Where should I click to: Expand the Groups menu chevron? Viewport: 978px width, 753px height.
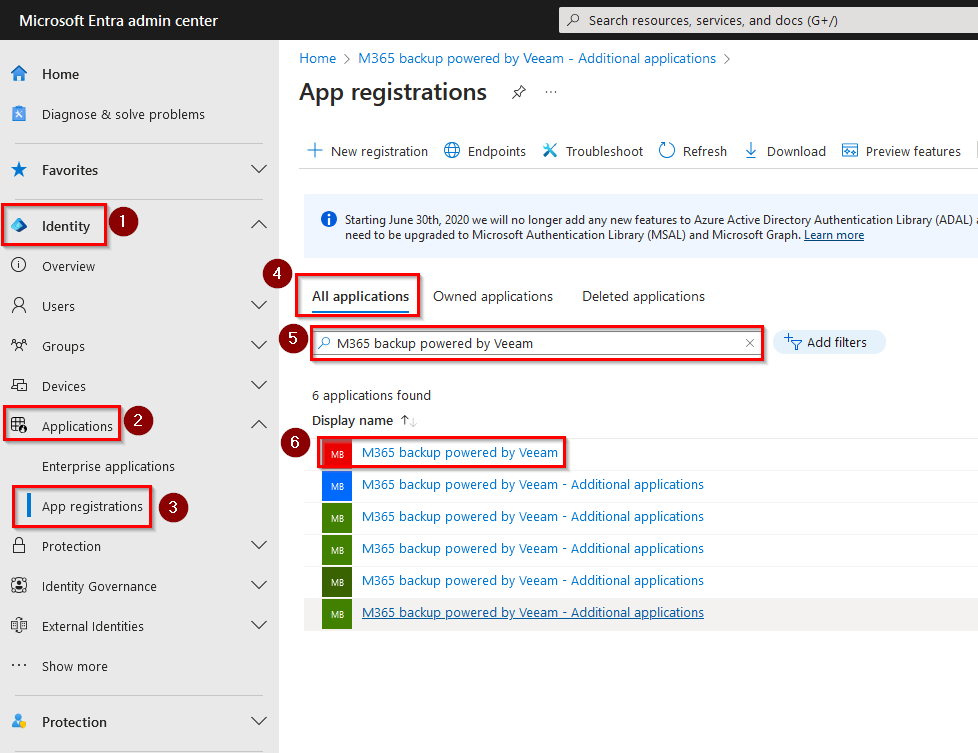pyautogui.click(x=259, y=345)
